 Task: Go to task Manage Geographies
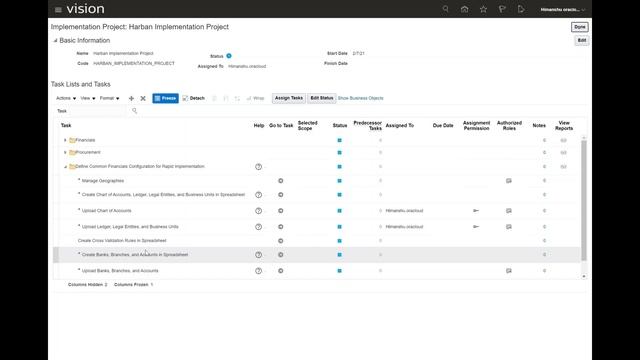pos(280,181)
